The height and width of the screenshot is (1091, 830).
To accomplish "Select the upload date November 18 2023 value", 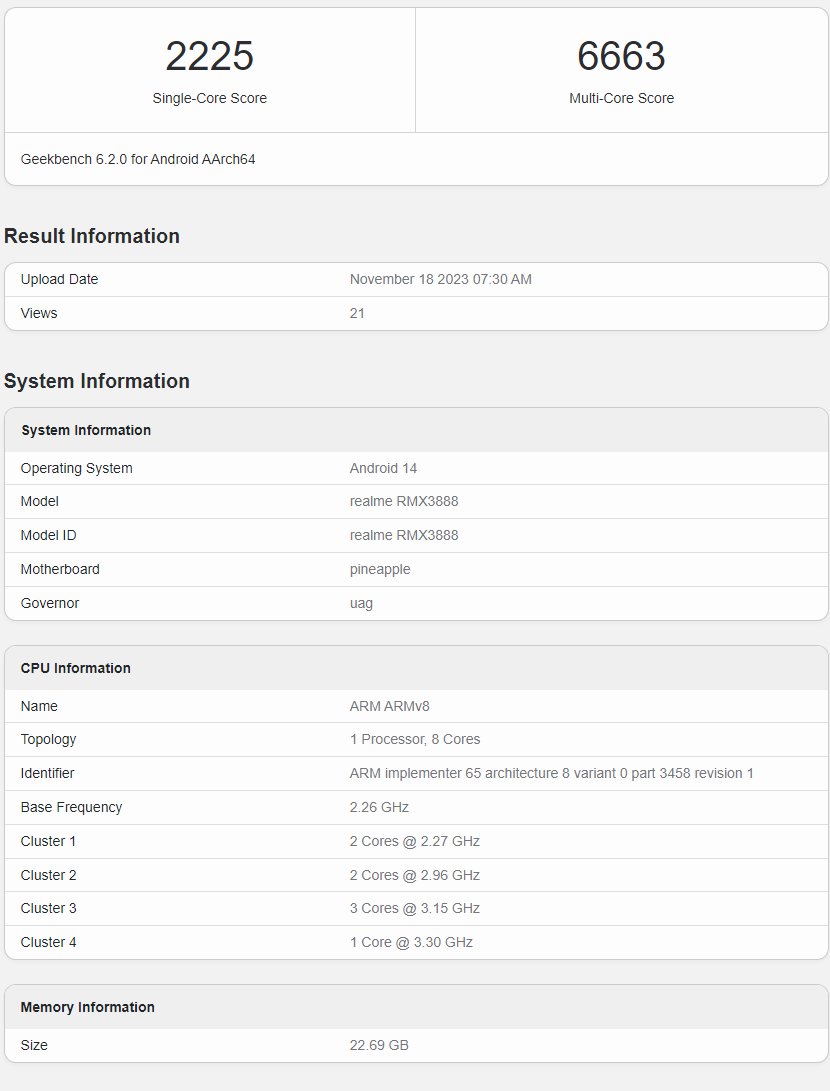I will (x=440, y=280).
